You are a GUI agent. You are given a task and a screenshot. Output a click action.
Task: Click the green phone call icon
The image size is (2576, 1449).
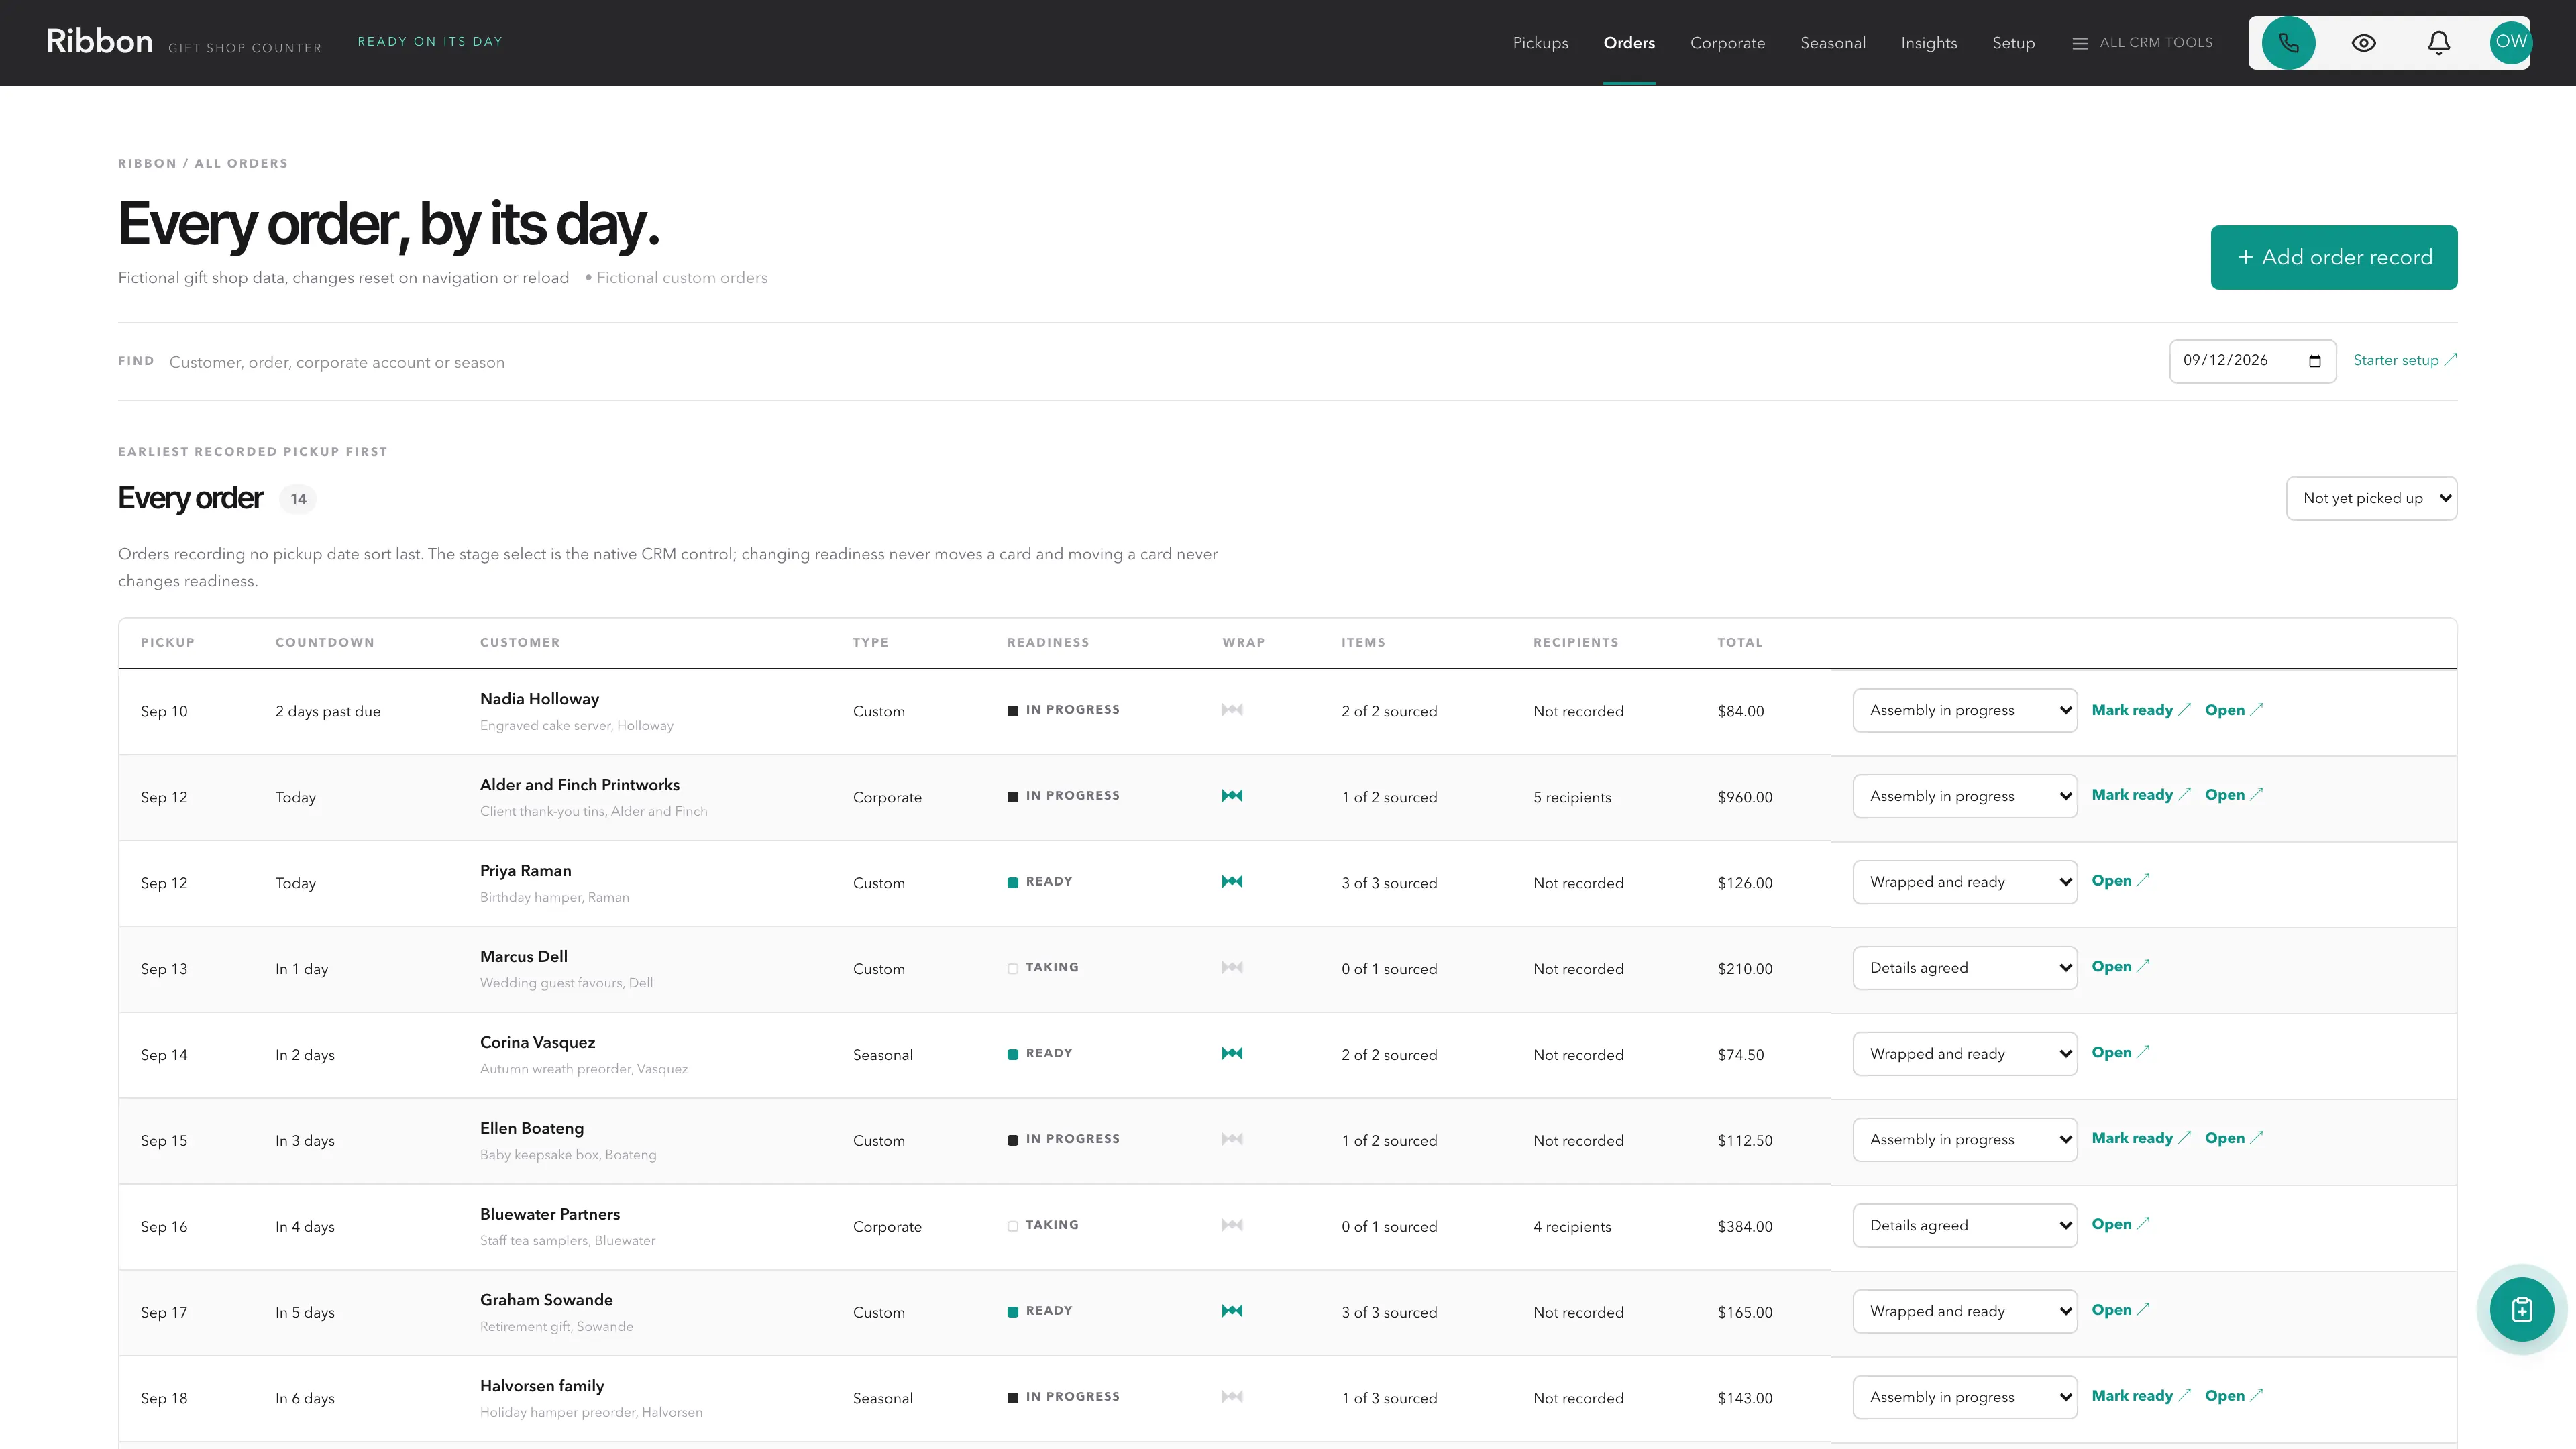pos(2288,43)
